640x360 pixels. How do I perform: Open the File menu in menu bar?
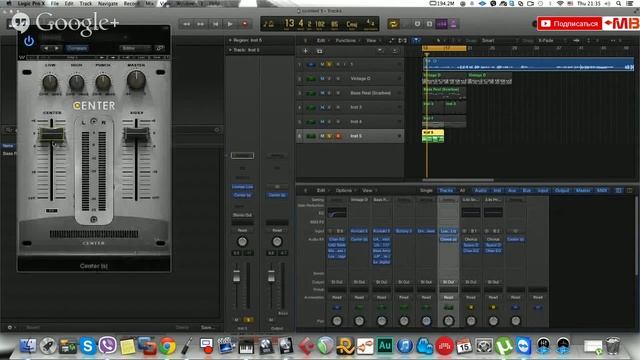[x=55, y=3]
